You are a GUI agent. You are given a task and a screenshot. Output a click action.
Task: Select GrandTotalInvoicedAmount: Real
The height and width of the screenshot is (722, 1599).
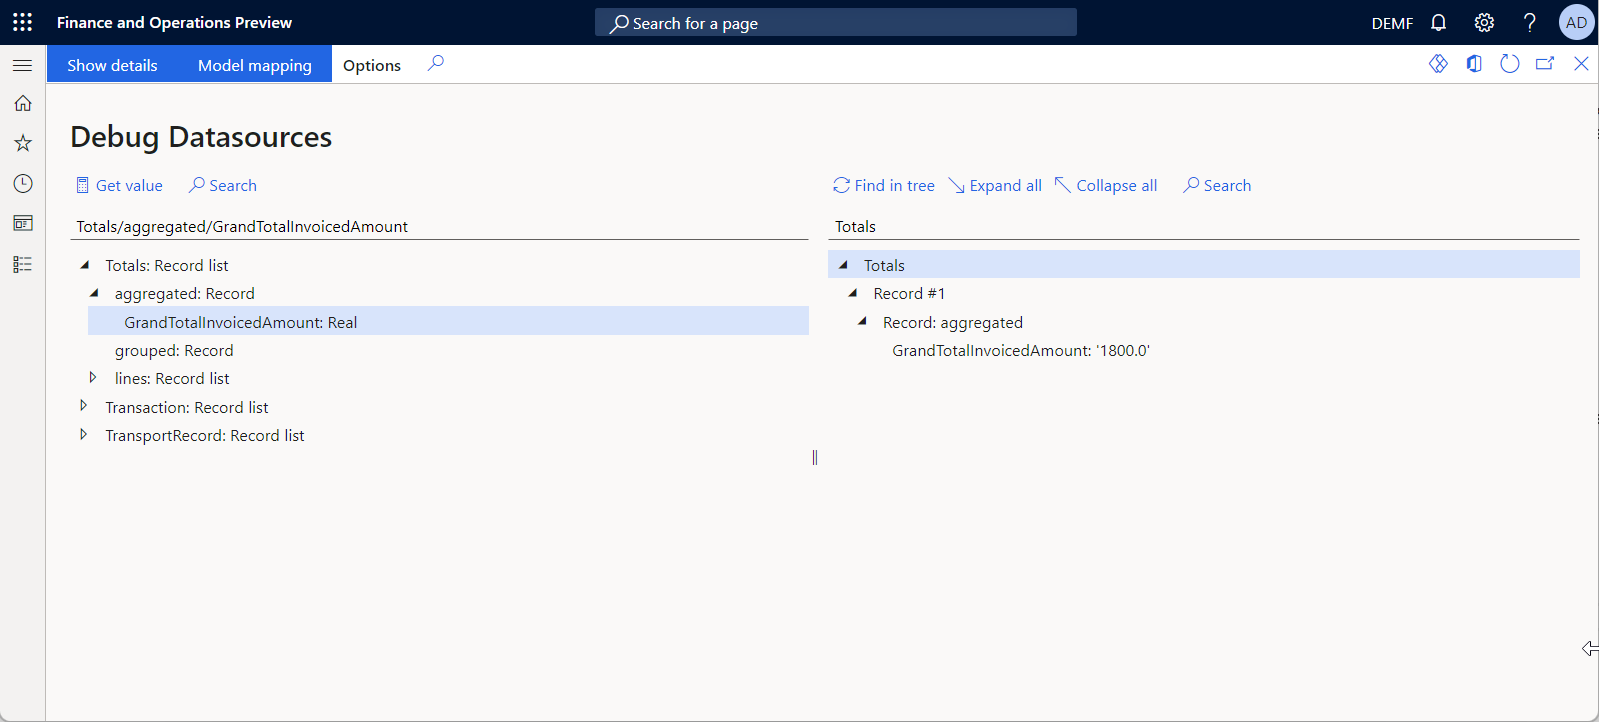(x=448, y=322)
